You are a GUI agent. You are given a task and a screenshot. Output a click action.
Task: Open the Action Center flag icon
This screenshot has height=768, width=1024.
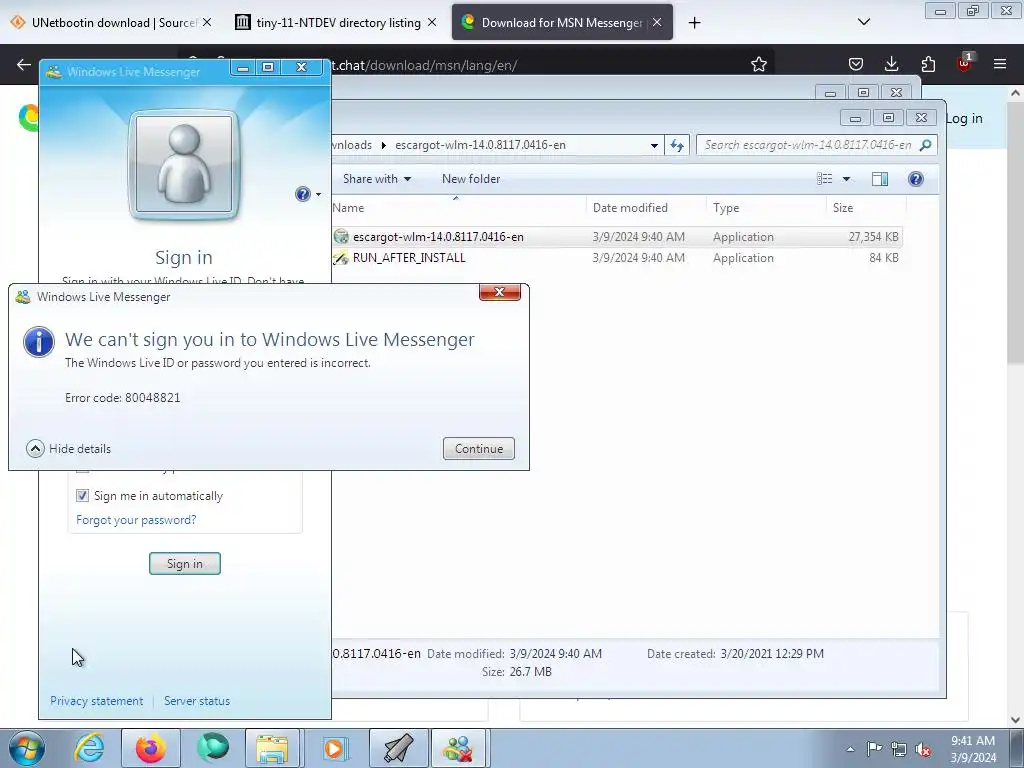click(x=874, y=749)
